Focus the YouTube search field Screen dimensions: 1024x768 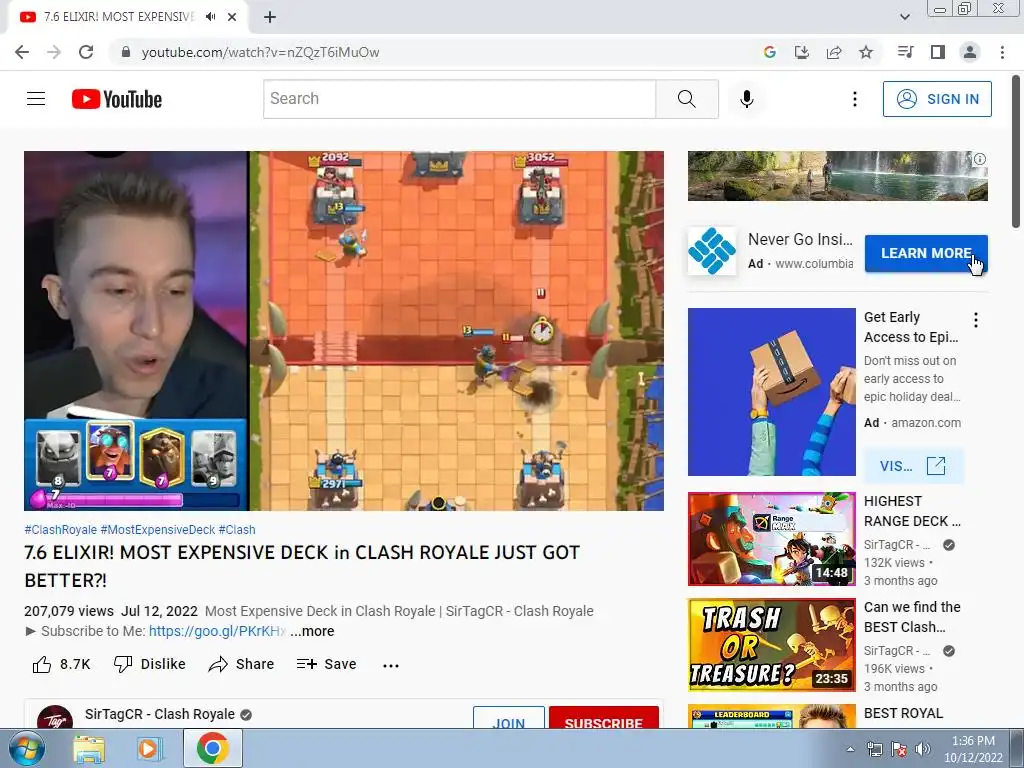tap(459, 99)
